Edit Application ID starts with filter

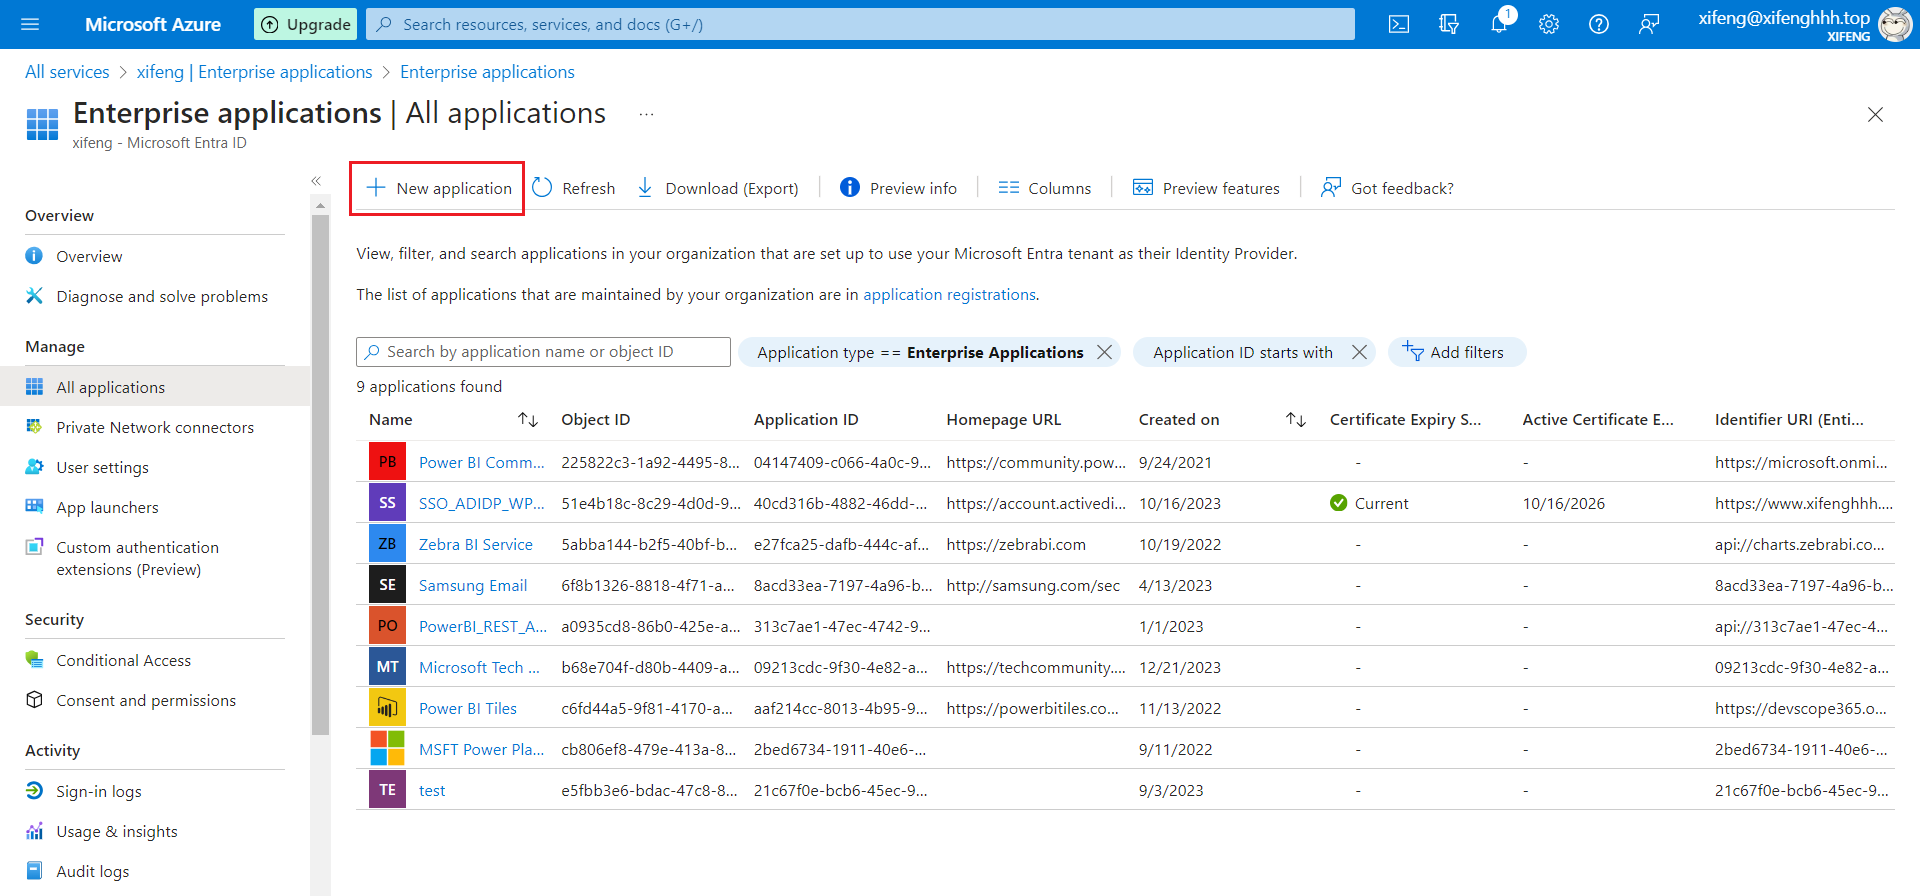1242,352
